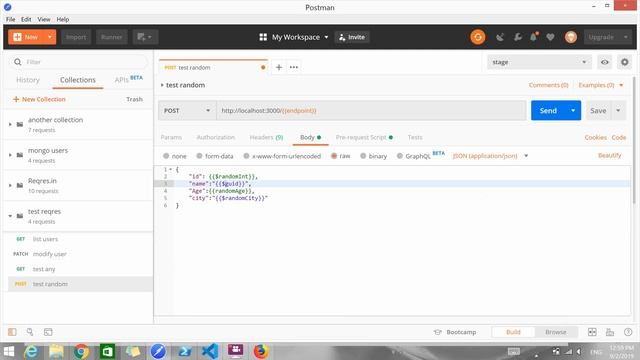Open the Params request tab
Viewport: 640px width, 360px height.
pos(171,138)
